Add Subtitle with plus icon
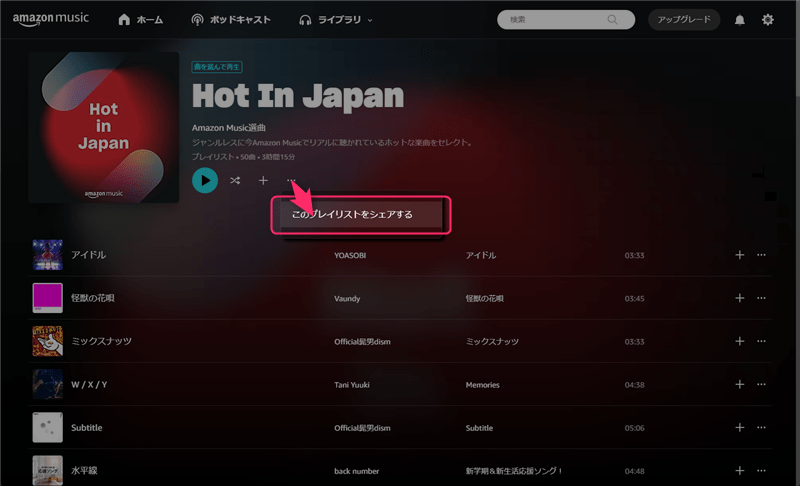Viewport: 800px width, 486px height. [739, 427]
